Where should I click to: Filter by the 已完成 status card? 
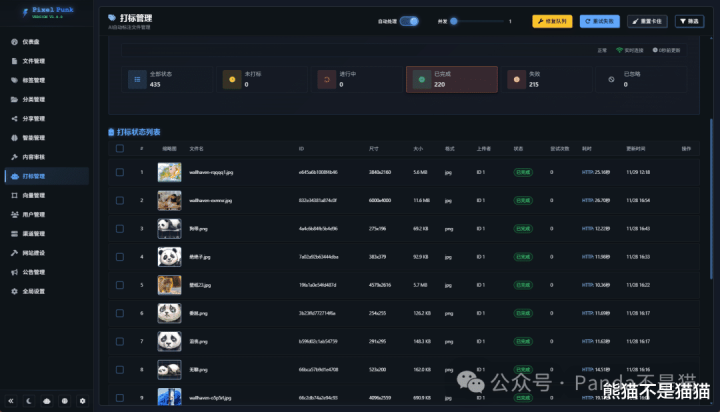point(451,80)
